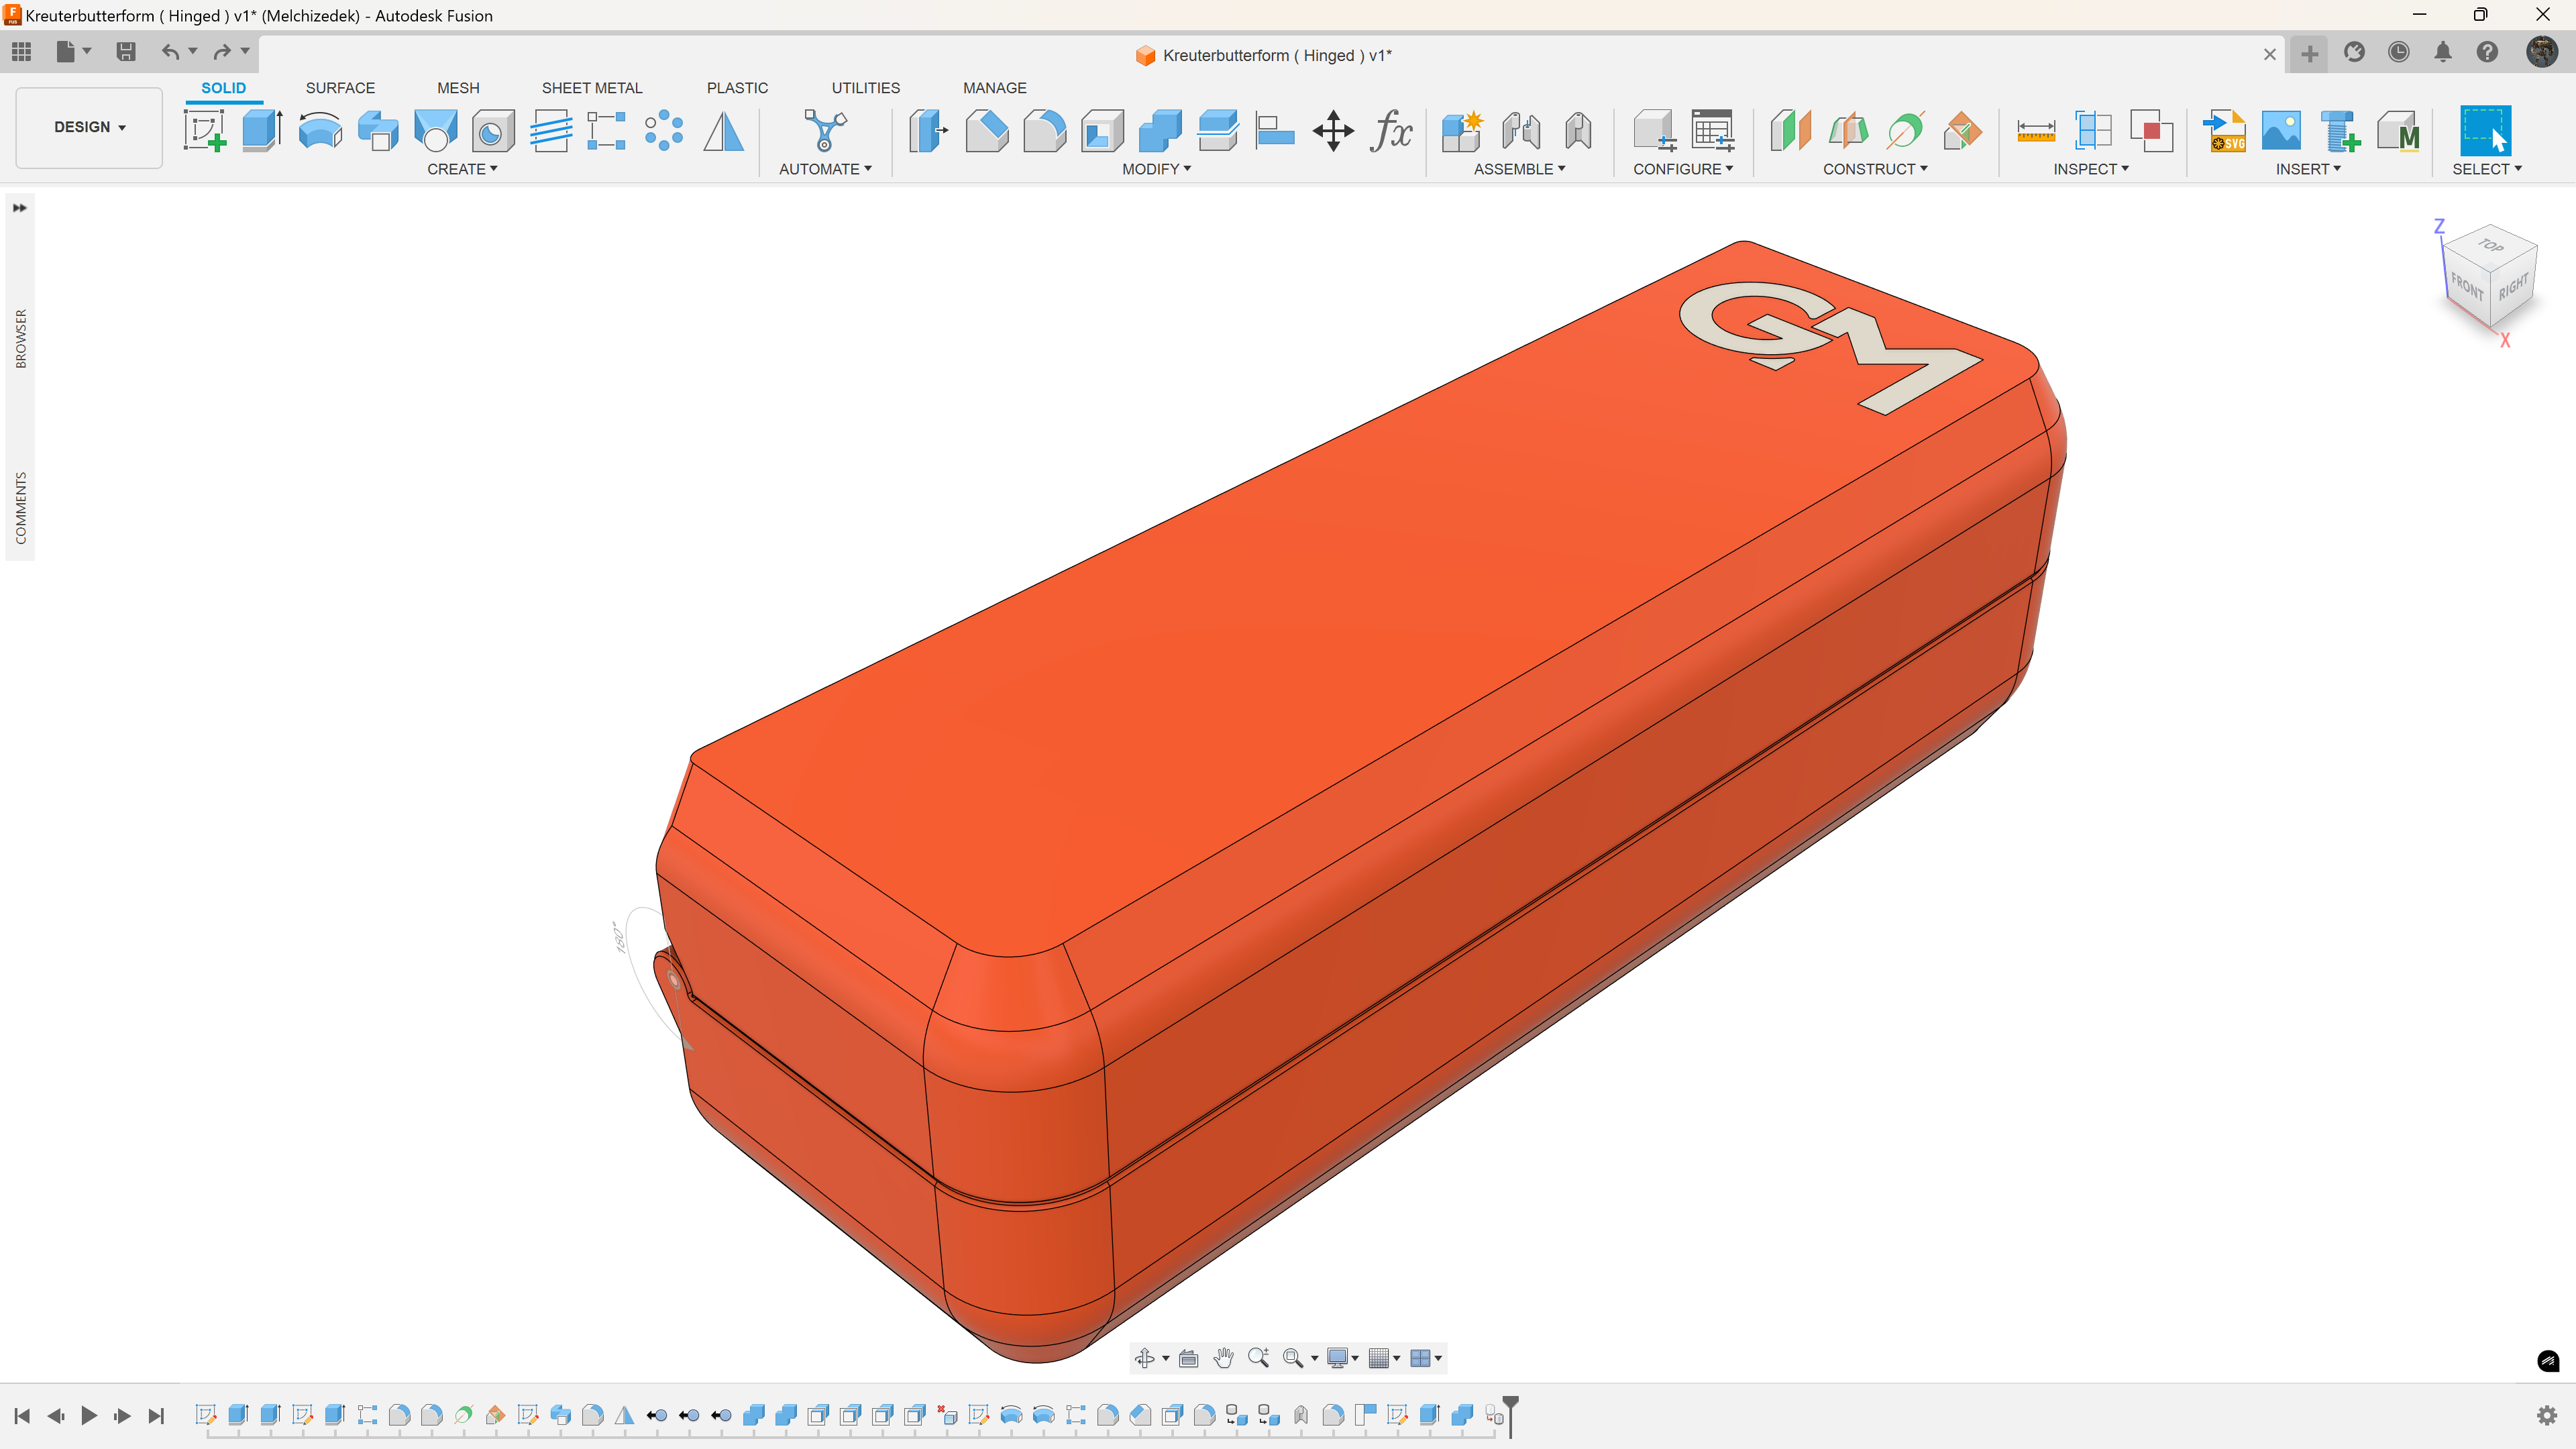The height and width of the screenshot is (1449, 2576).
Task: Expand the CREATE dropdown menu
Action: (462, 169)
